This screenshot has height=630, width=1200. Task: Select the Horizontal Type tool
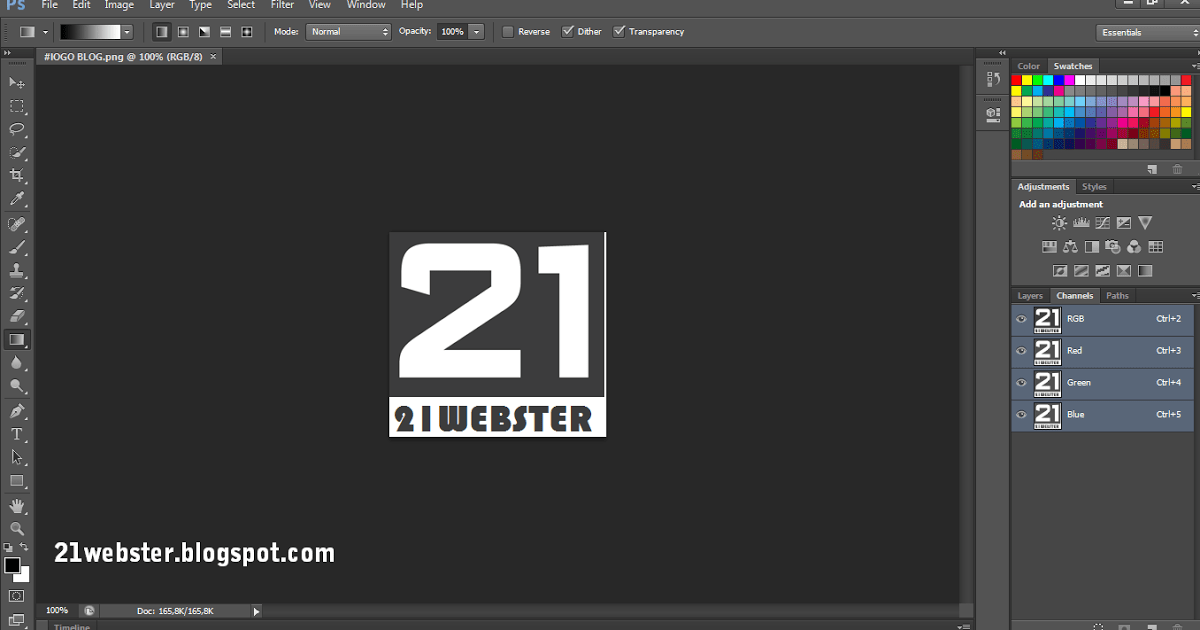pos(17,434)
